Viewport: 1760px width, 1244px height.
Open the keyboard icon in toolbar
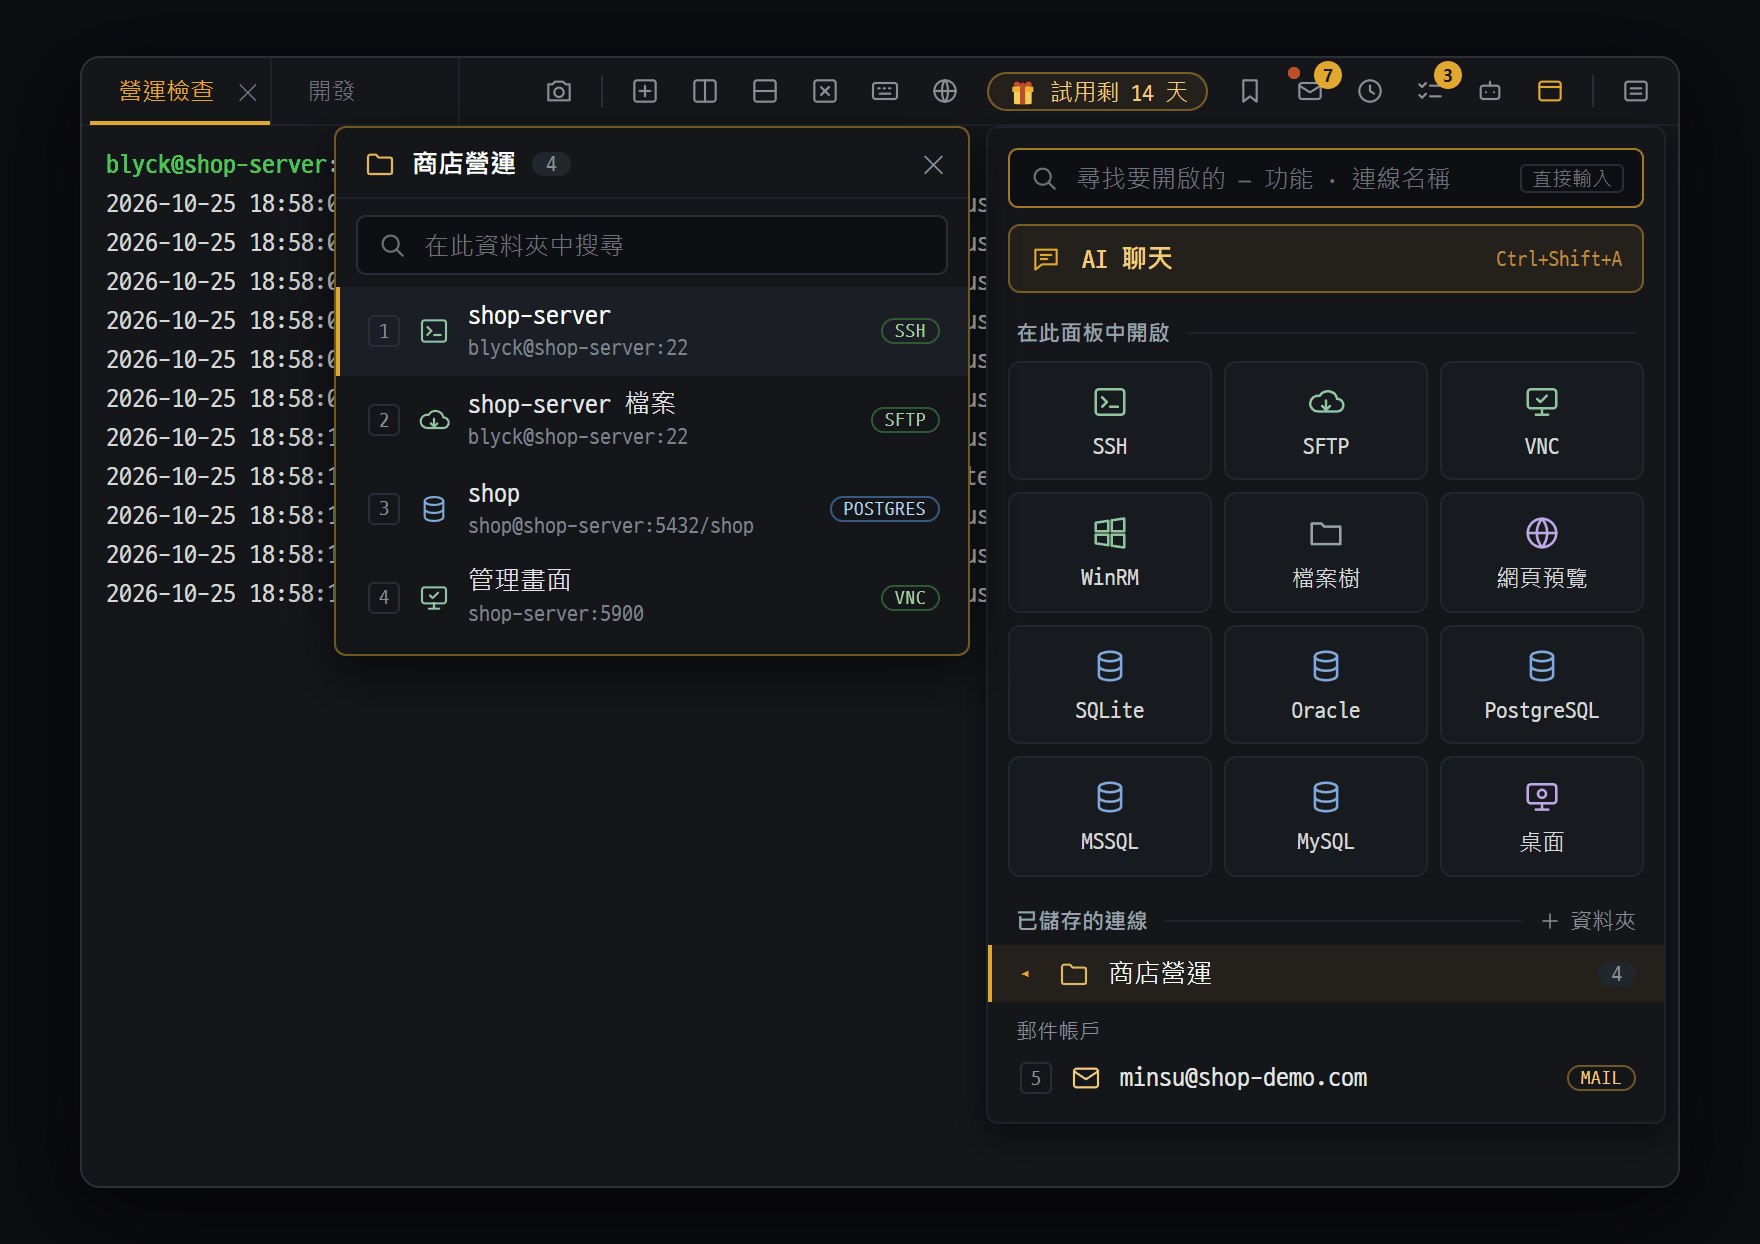[885, 92]
